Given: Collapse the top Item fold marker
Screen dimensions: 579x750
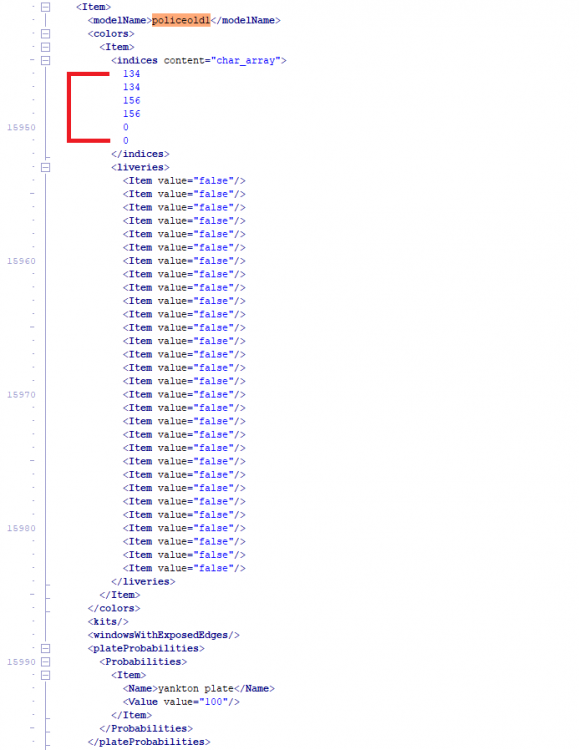Looking at the screenshot, I should (45, 7).
